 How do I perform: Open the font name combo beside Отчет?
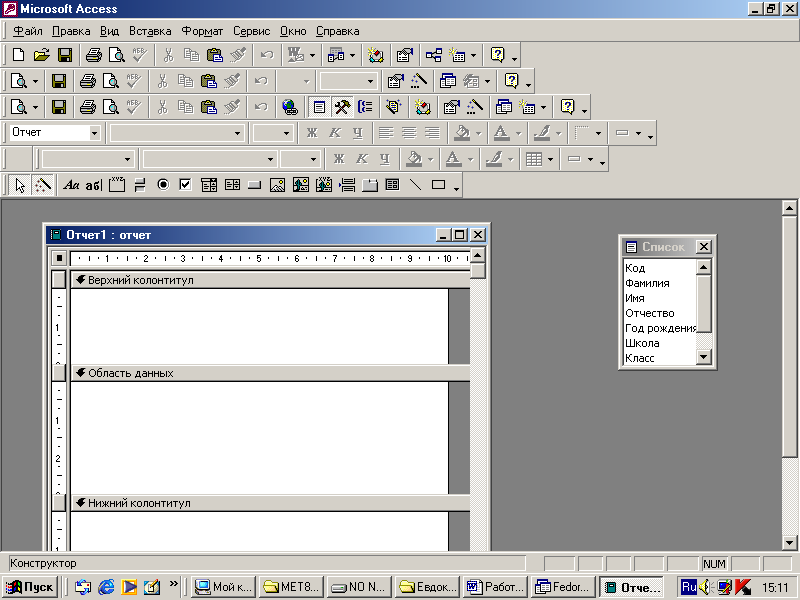(x=177, y=133)
